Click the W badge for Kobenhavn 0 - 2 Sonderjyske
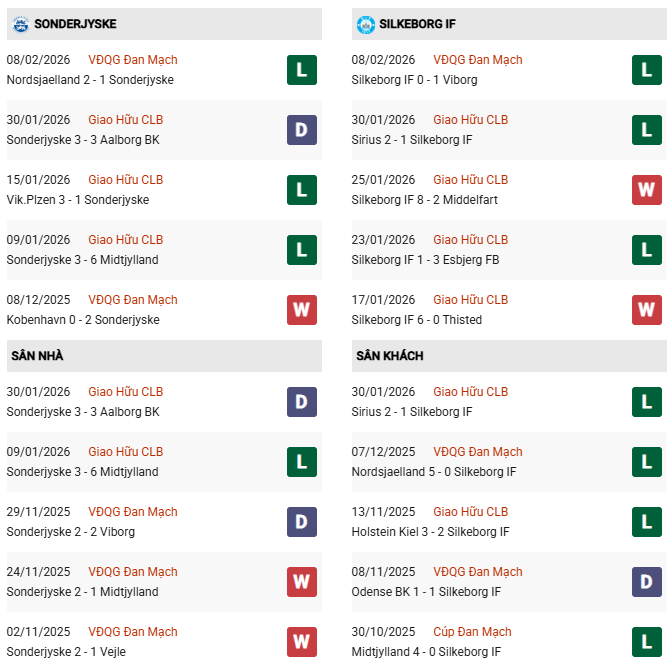 click(x=301, y=310)
